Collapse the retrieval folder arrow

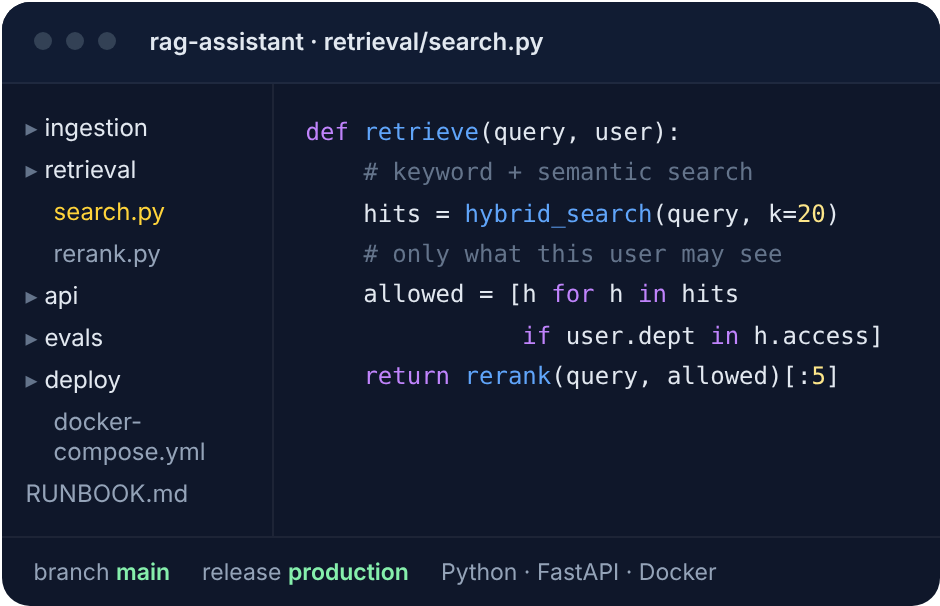[31, 171]
